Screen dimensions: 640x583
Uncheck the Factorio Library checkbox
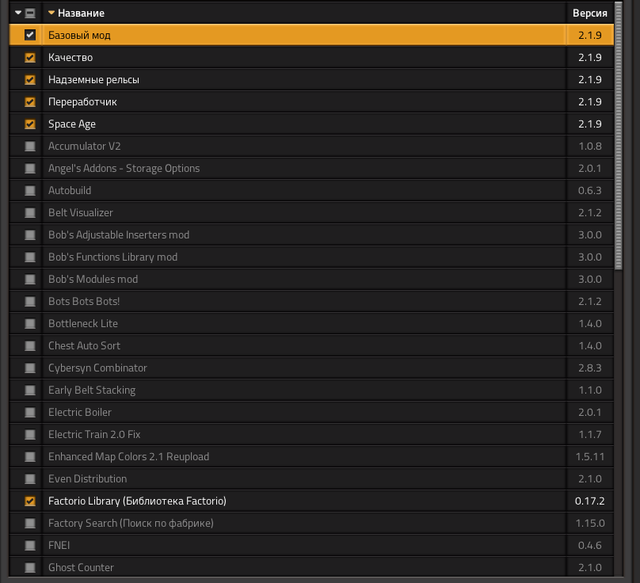tap(30, 501)
